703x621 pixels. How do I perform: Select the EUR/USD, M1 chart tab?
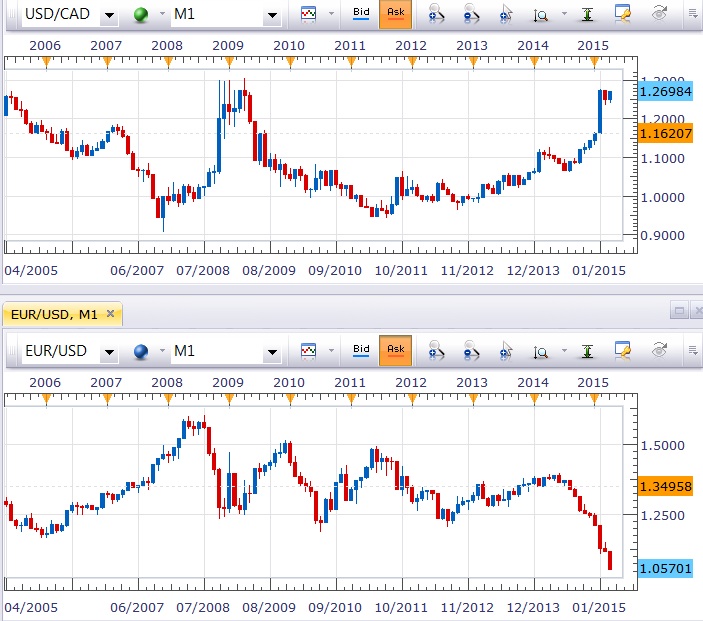(x=53, y=315)
